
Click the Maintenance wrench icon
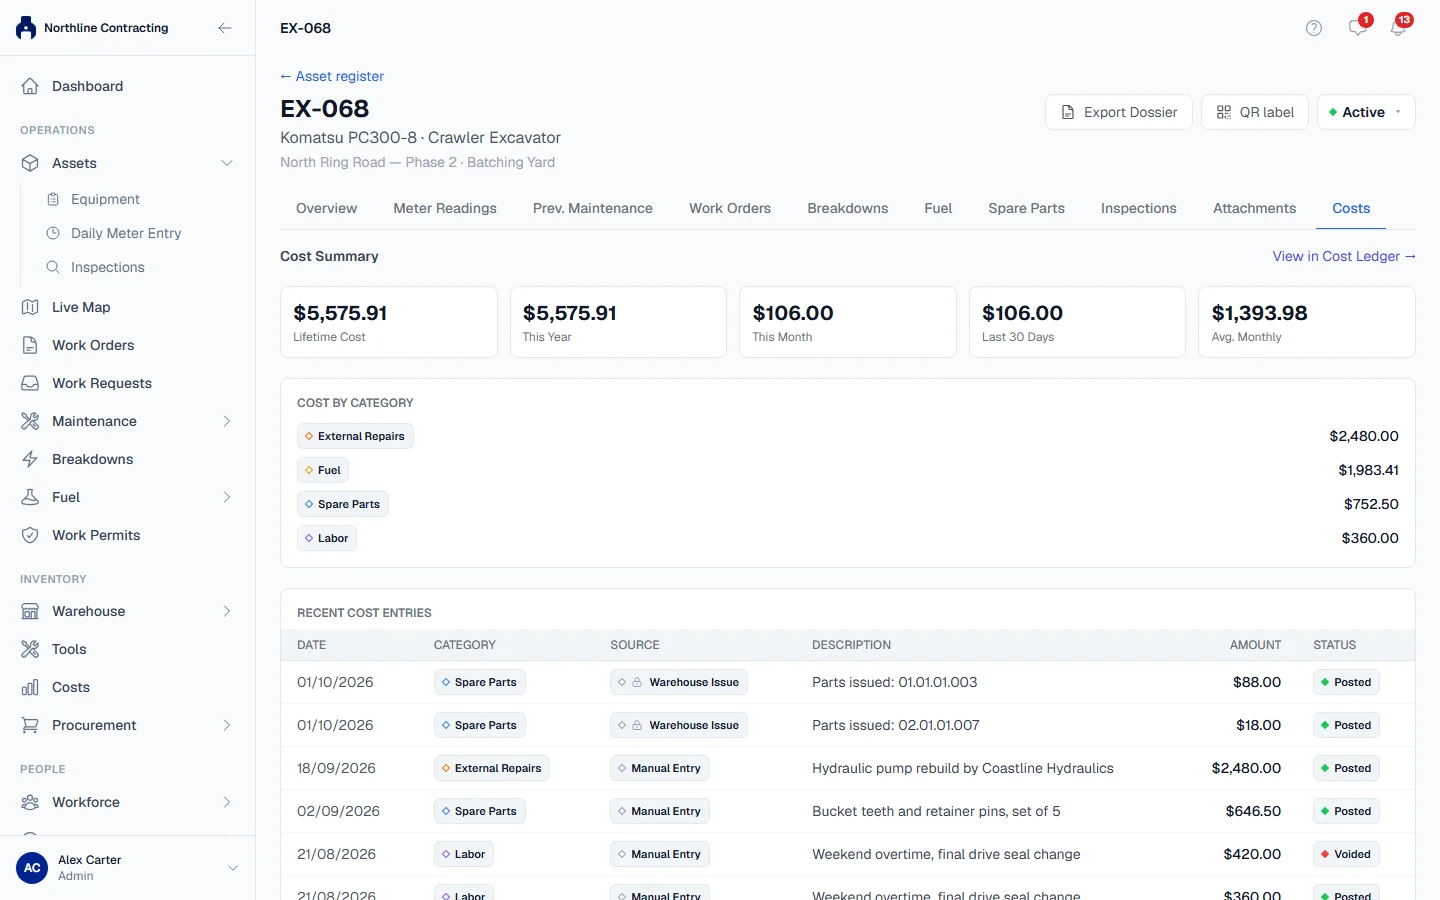(30, 421)
